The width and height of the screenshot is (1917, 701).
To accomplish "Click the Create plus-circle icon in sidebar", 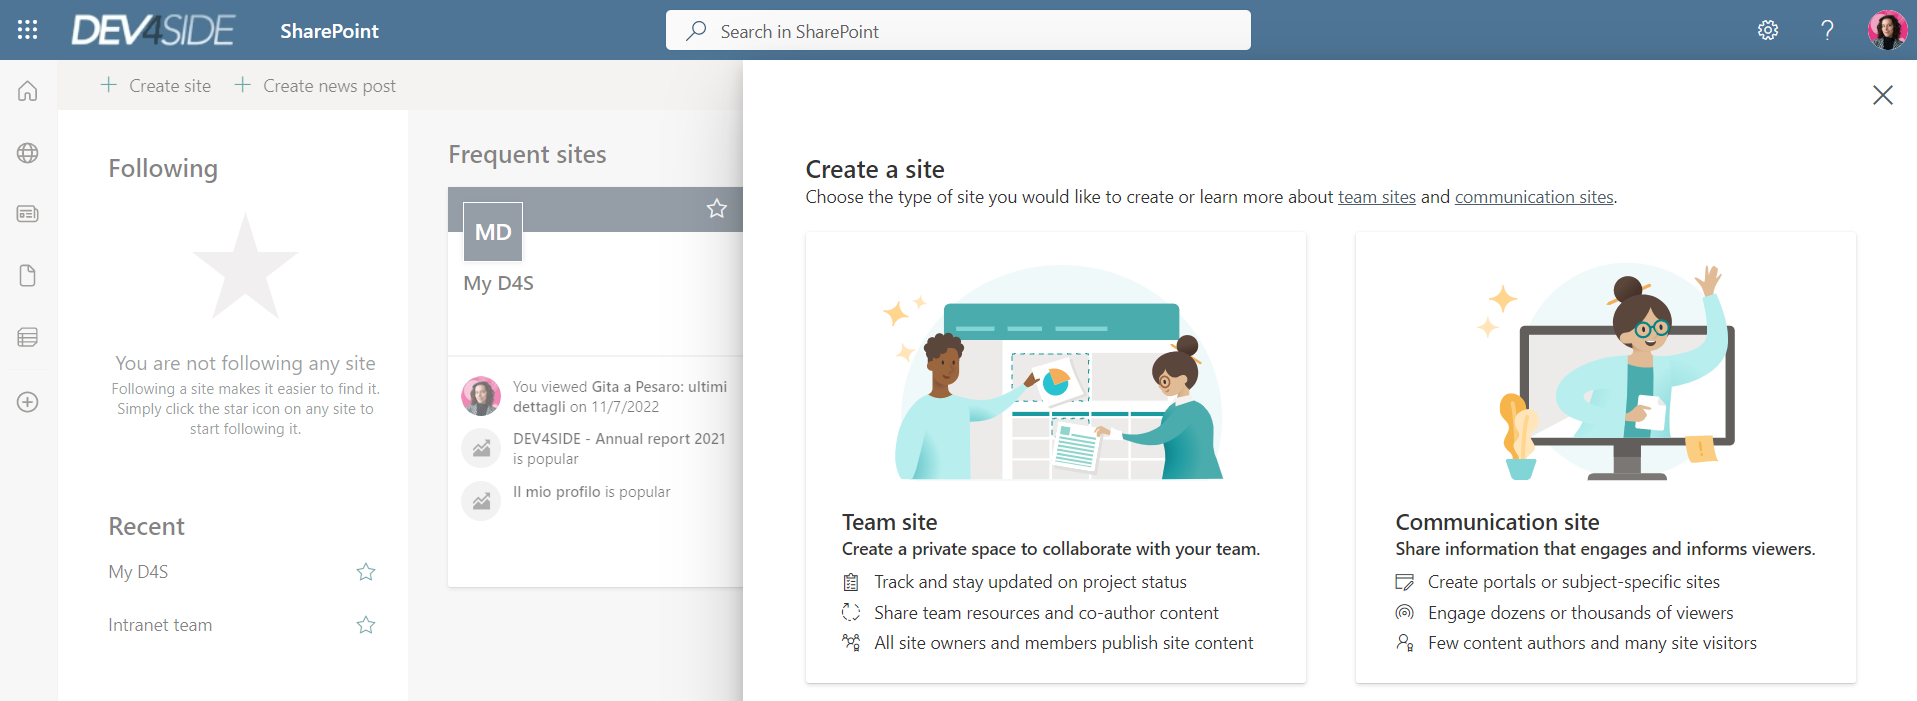I will (x=28, y=402).
